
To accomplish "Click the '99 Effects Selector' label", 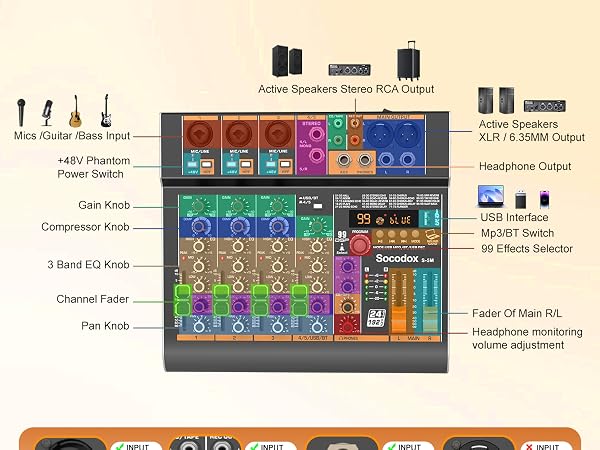I will 527,249.
